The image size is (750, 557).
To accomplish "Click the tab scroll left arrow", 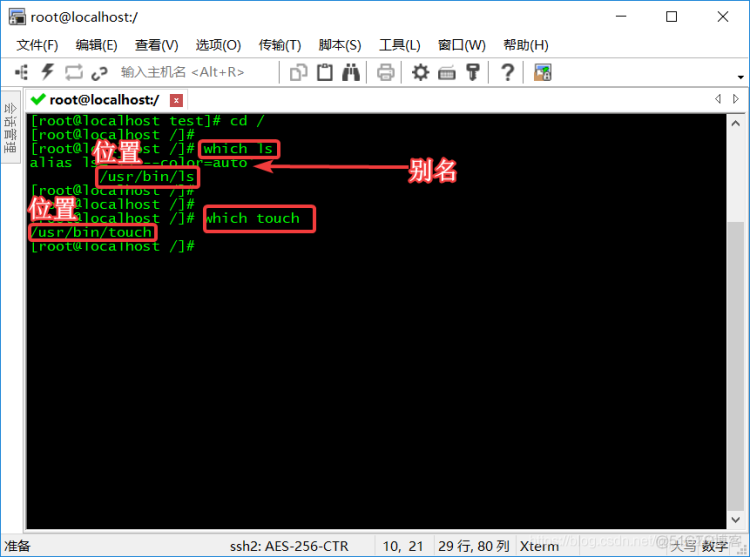I will [718, 98].
